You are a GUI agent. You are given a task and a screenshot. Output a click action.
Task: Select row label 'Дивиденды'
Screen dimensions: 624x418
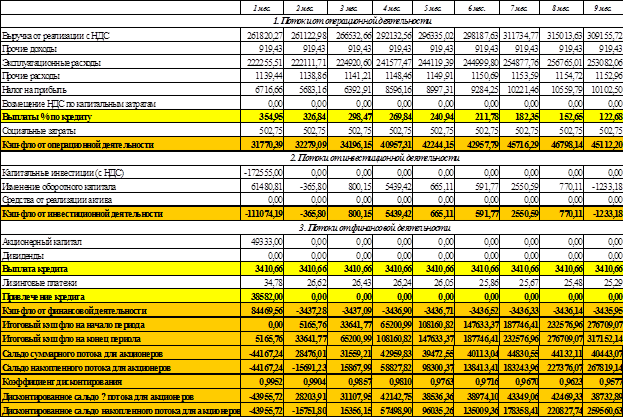tap(23, 256)
